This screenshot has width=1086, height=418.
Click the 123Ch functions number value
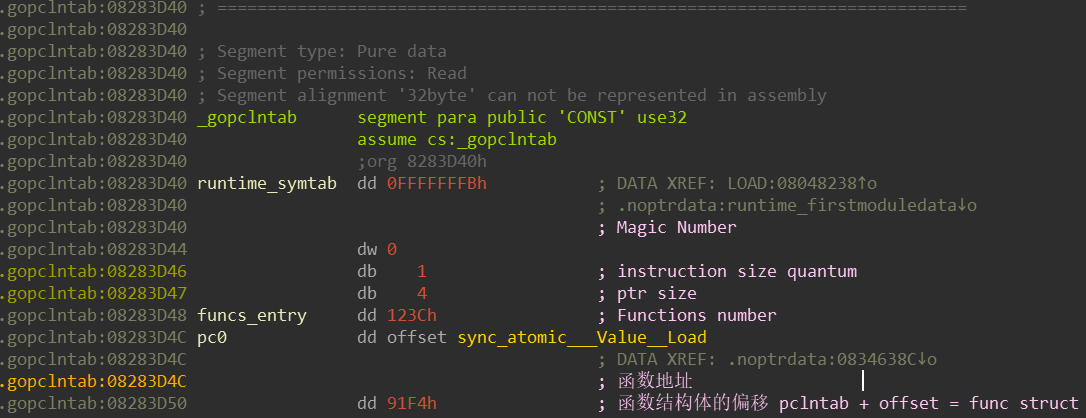click(412, 316)
